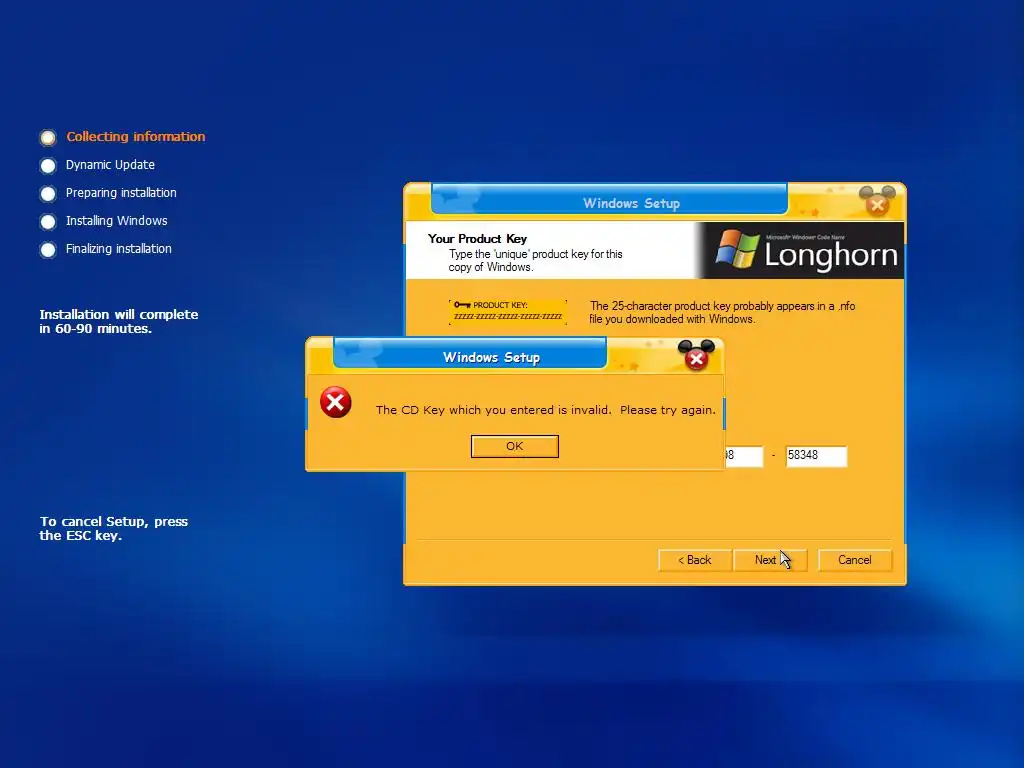
Task: Select the Dynamic Update step bullet
Action: pos(48,166)
